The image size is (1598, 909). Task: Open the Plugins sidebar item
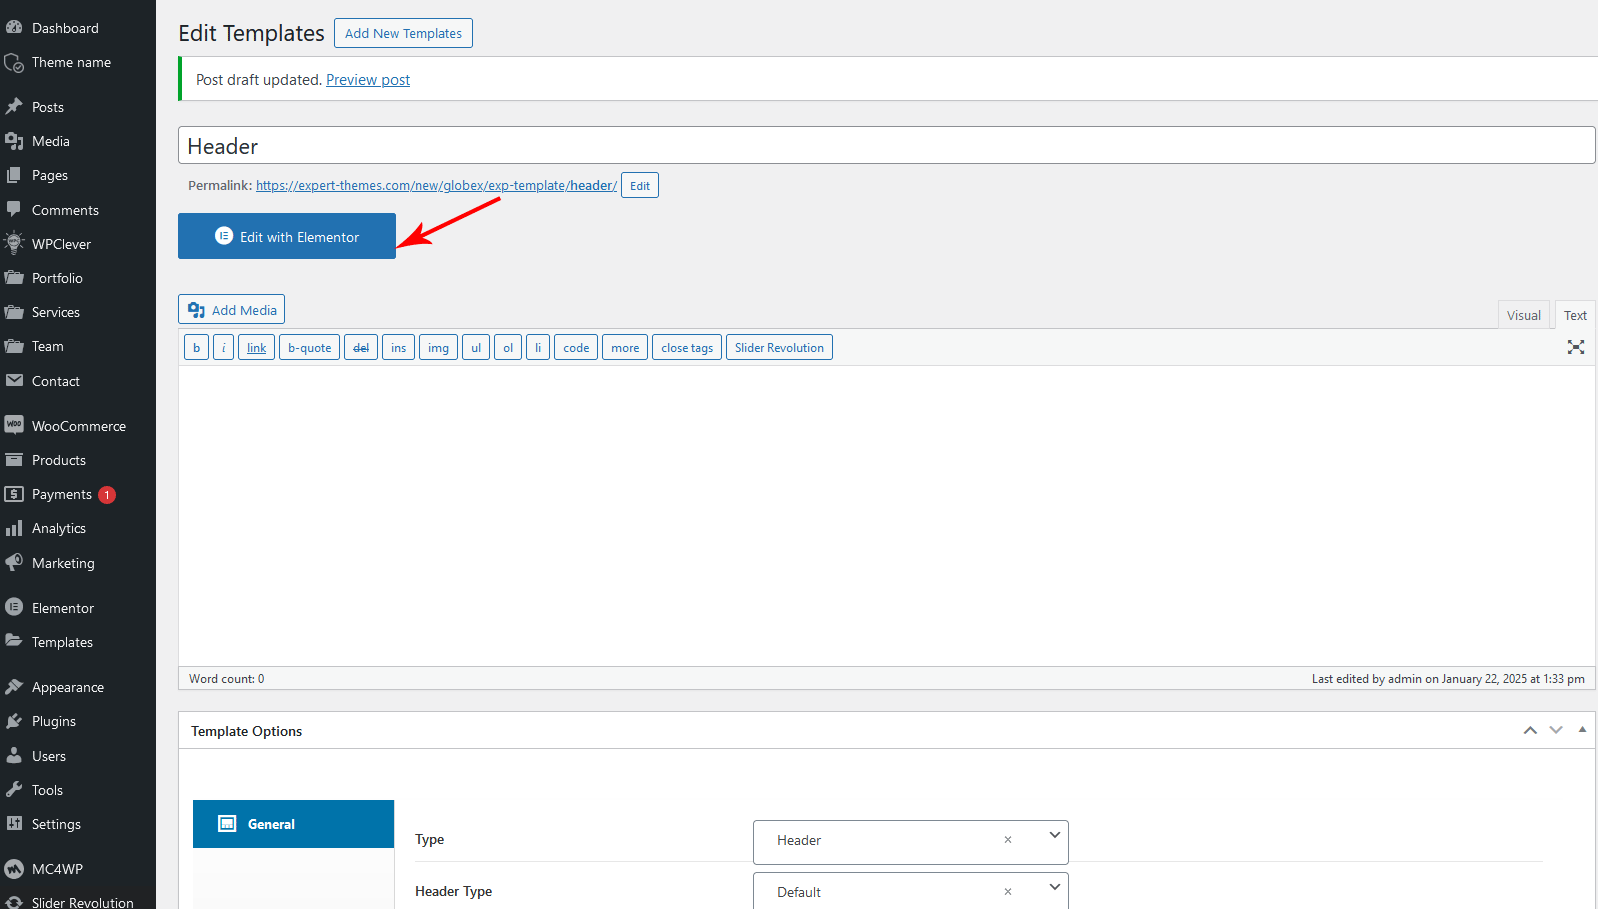(53, 721)
